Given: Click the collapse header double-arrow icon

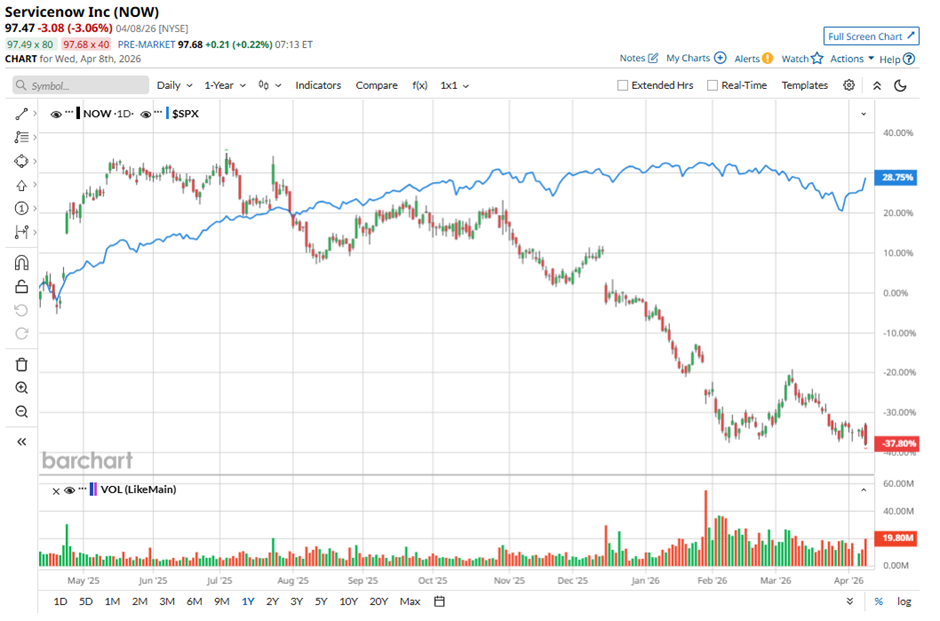Looking at the screenshot, I should pyautogui.click(x=877, y=86).
